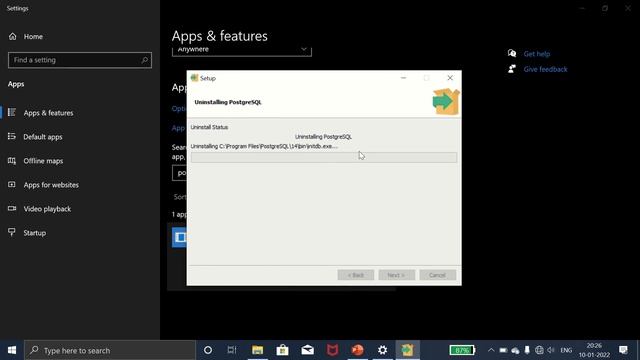Open McAfee red shield in taskbar

click(x=332, y=350)
